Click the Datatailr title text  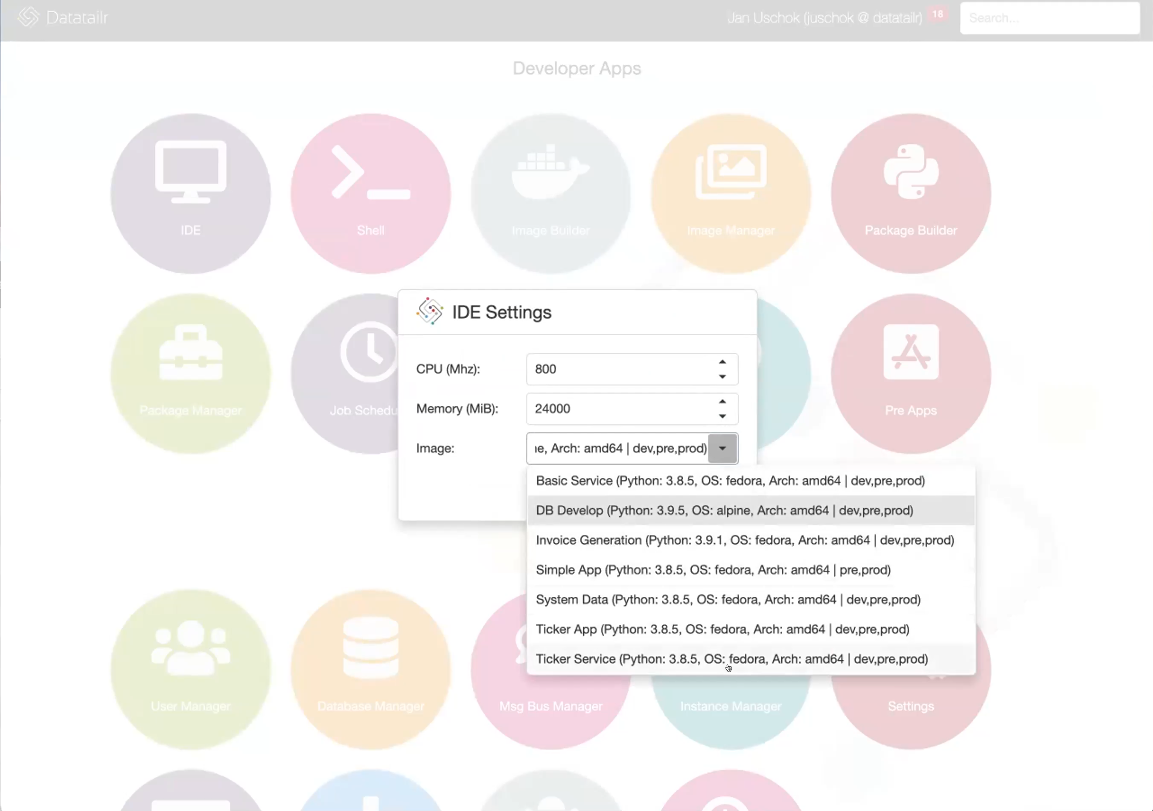77,17
